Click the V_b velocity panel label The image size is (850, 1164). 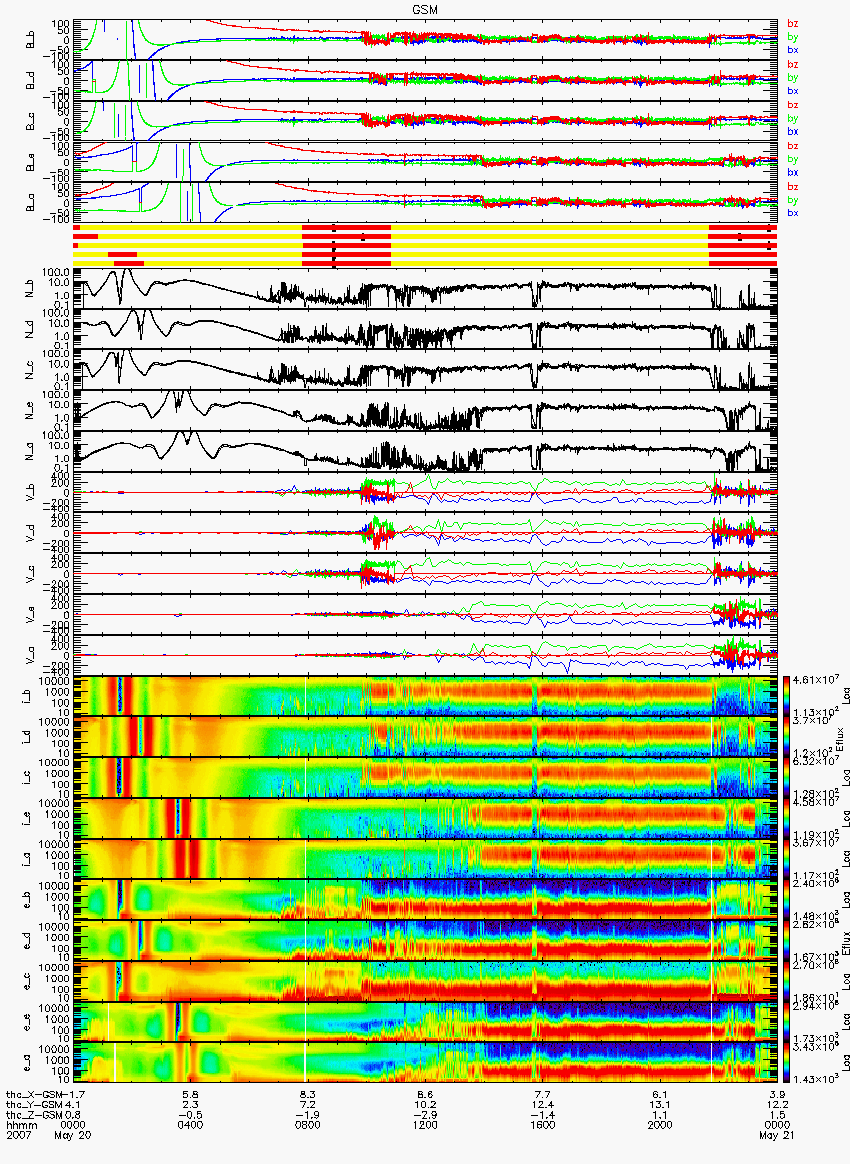[x=30, y=491]
